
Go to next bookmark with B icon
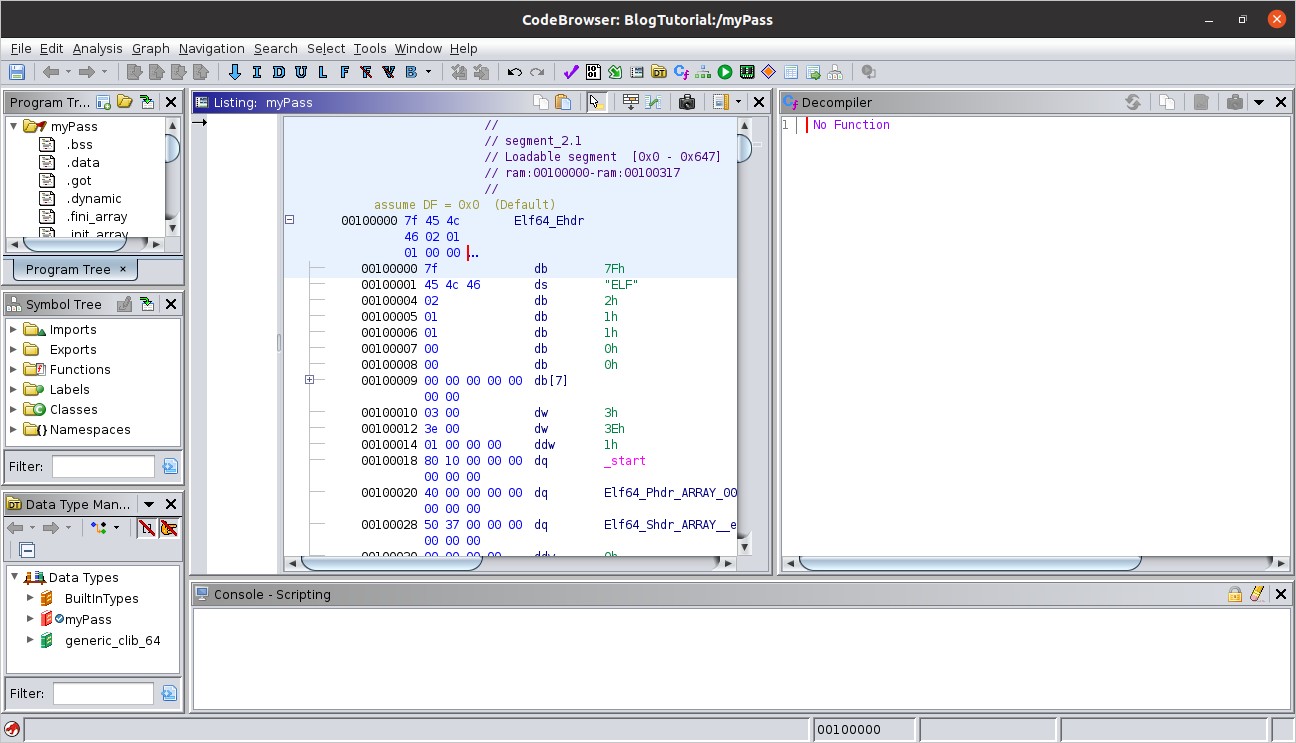tap(411, 72)
